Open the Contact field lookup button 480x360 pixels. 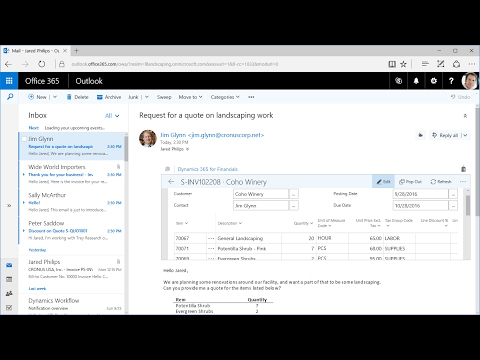point(294,206)
